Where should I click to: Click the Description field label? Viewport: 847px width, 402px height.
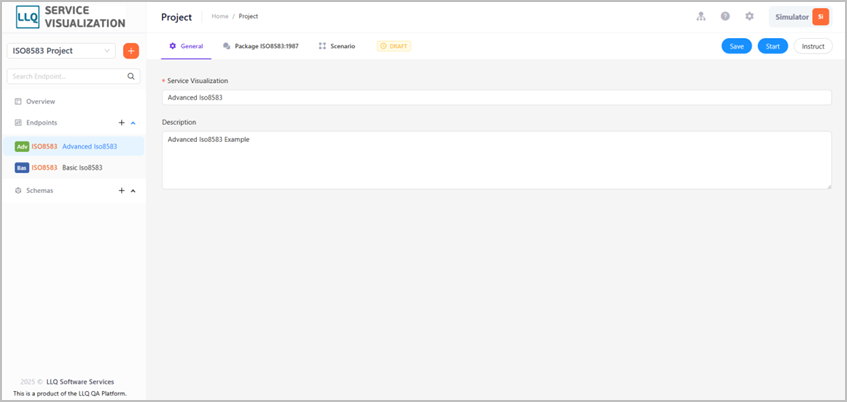[179, 122]
